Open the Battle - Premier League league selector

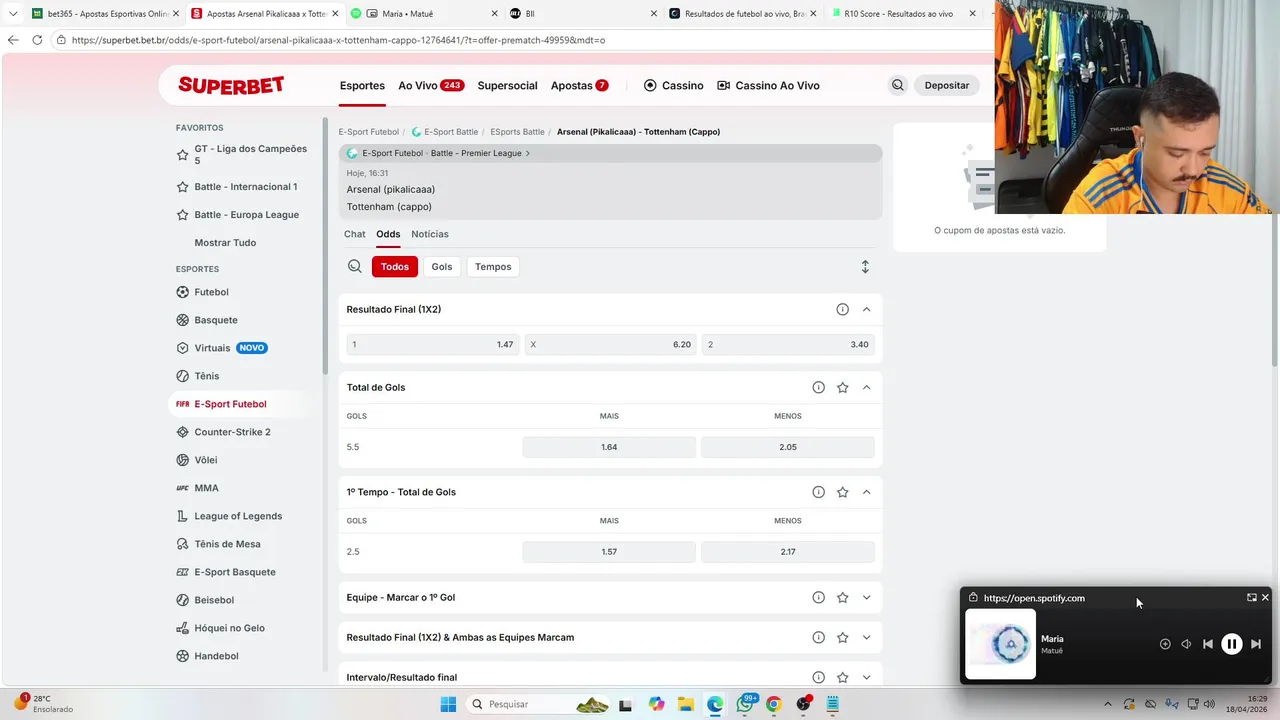tap(610, 153)
